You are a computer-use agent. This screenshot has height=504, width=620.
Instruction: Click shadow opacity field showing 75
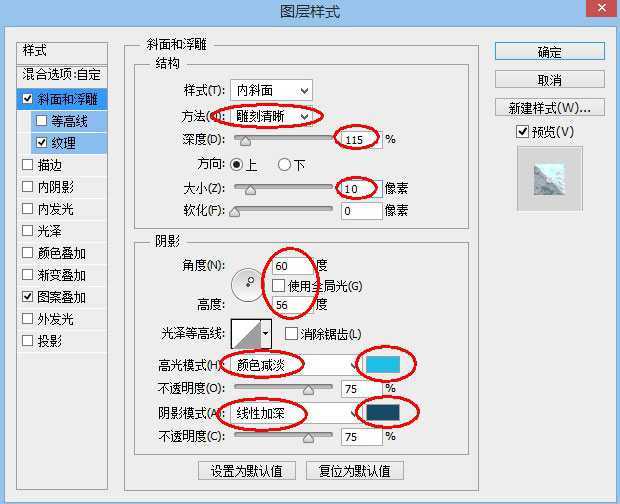coord(362,437)
